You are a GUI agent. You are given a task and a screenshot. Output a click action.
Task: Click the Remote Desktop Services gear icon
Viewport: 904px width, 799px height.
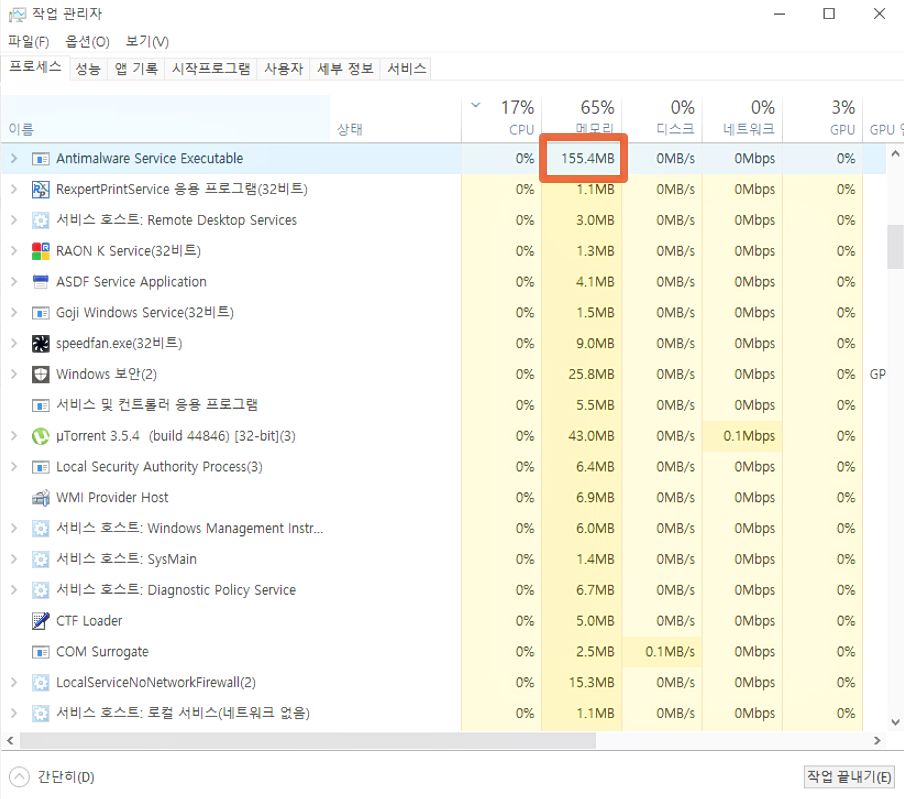(x=40, y=220)
